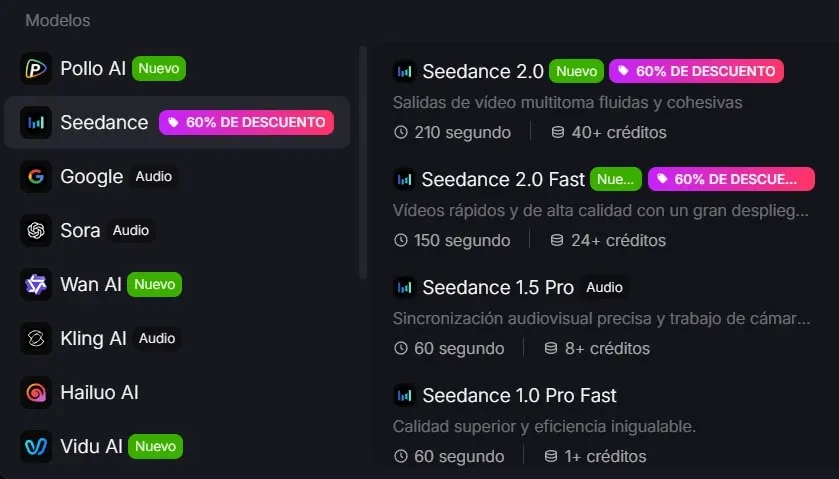
Task: Click clock icon in Seedance 1.0 Pro Fast row
Action: pos(401,457)
